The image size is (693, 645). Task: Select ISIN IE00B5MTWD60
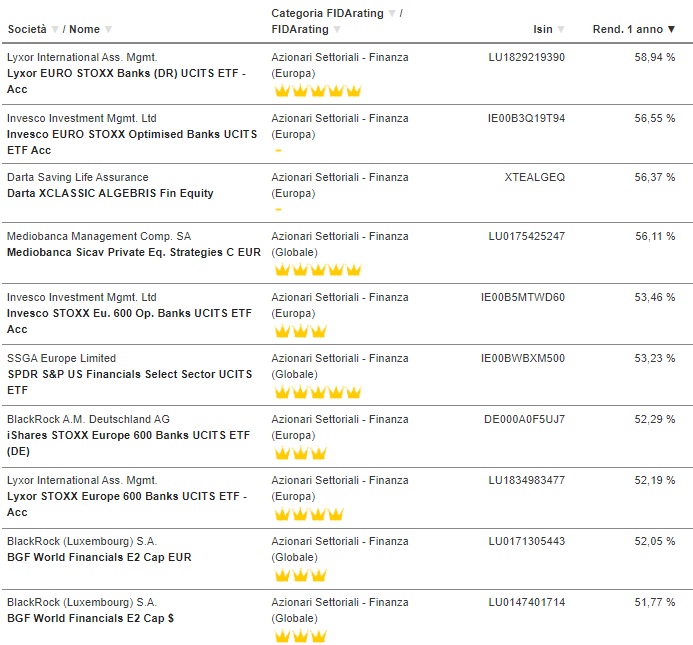pos(523,298)
